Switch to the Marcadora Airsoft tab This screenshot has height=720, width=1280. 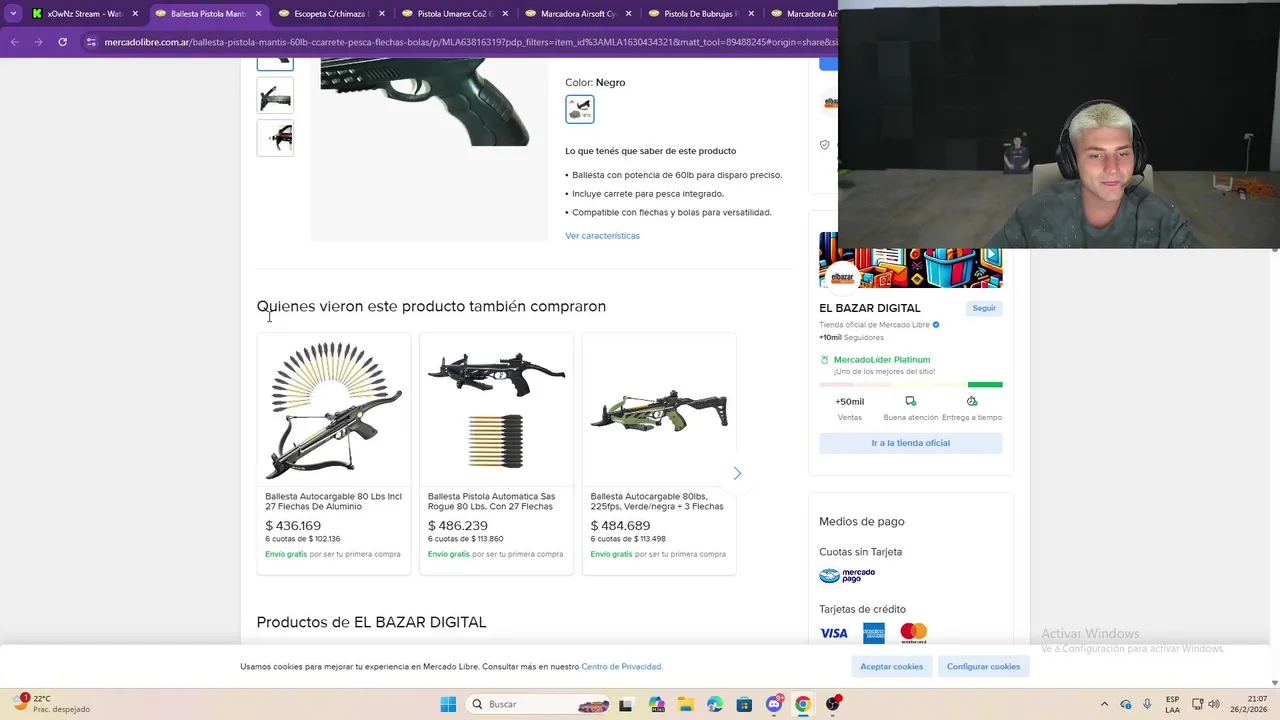[578, 14]
